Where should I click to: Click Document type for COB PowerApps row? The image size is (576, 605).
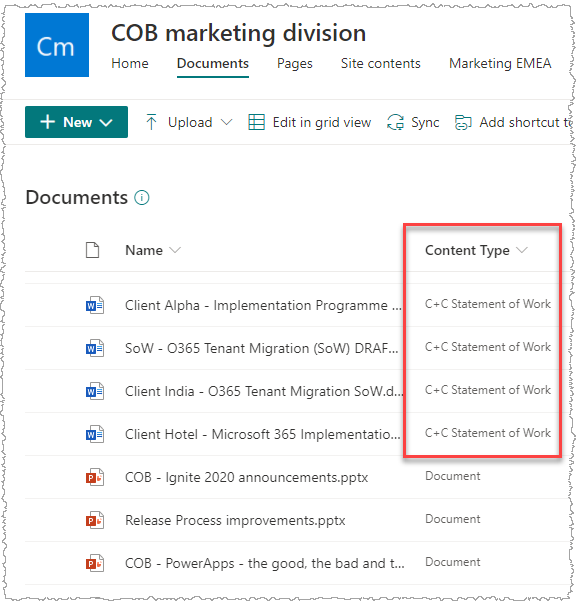(x=453, y=562)
